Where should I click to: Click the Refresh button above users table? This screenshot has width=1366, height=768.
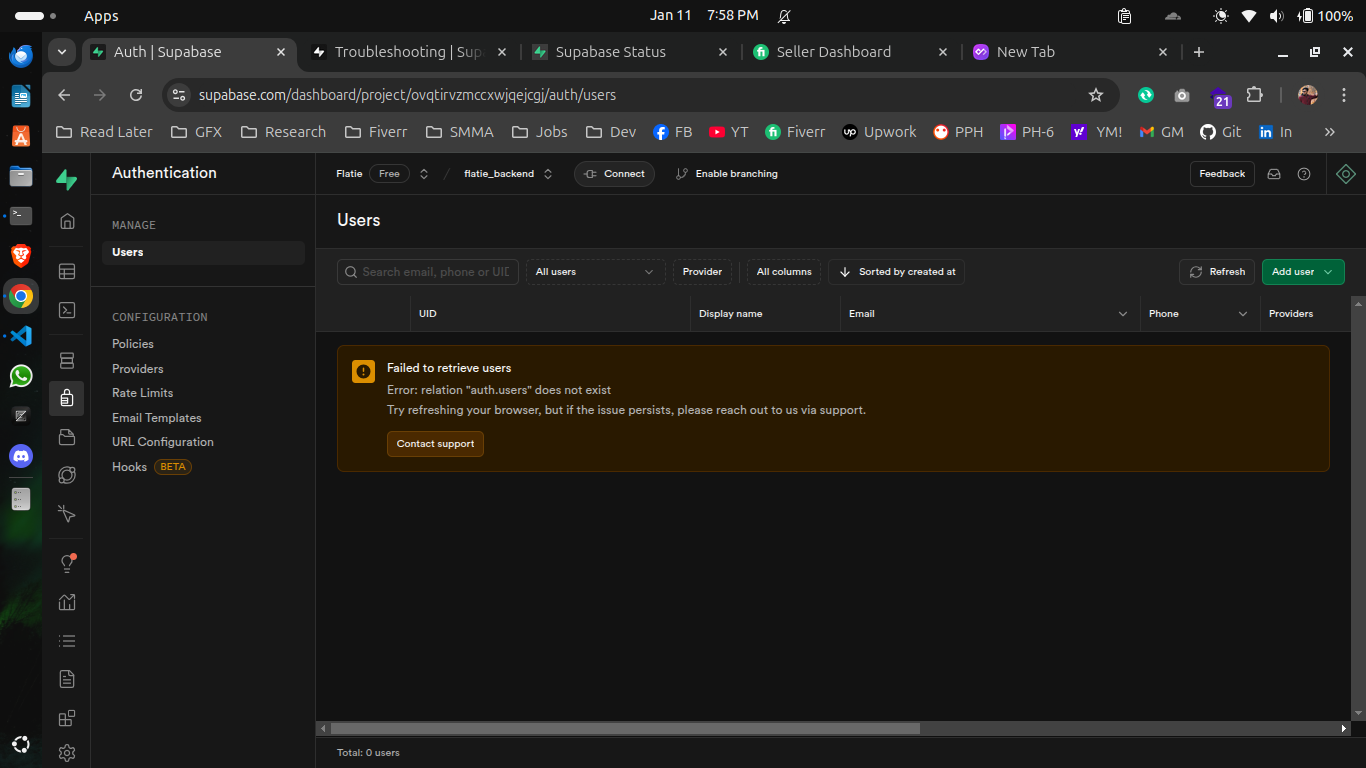click(x=1216, y=271)
